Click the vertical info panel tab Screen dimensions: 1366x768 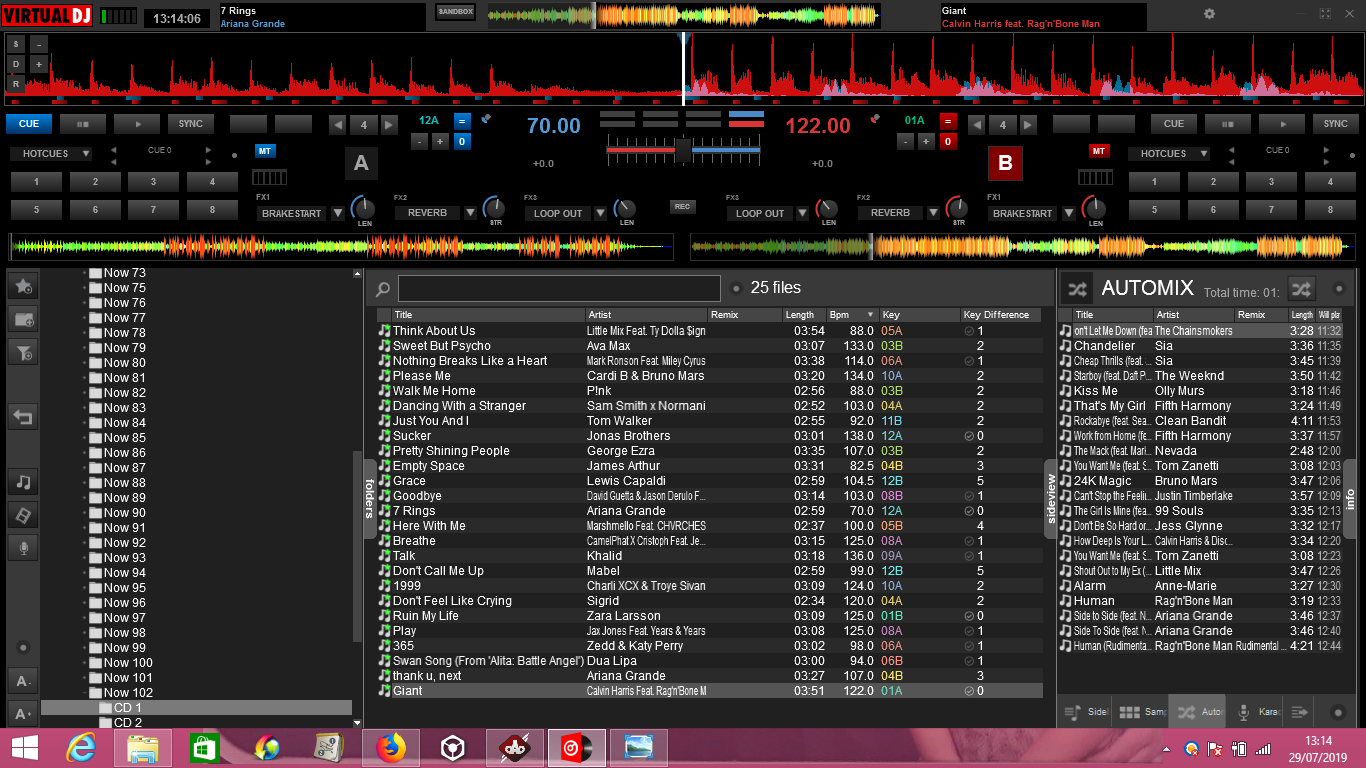[x=1350, y=498]
